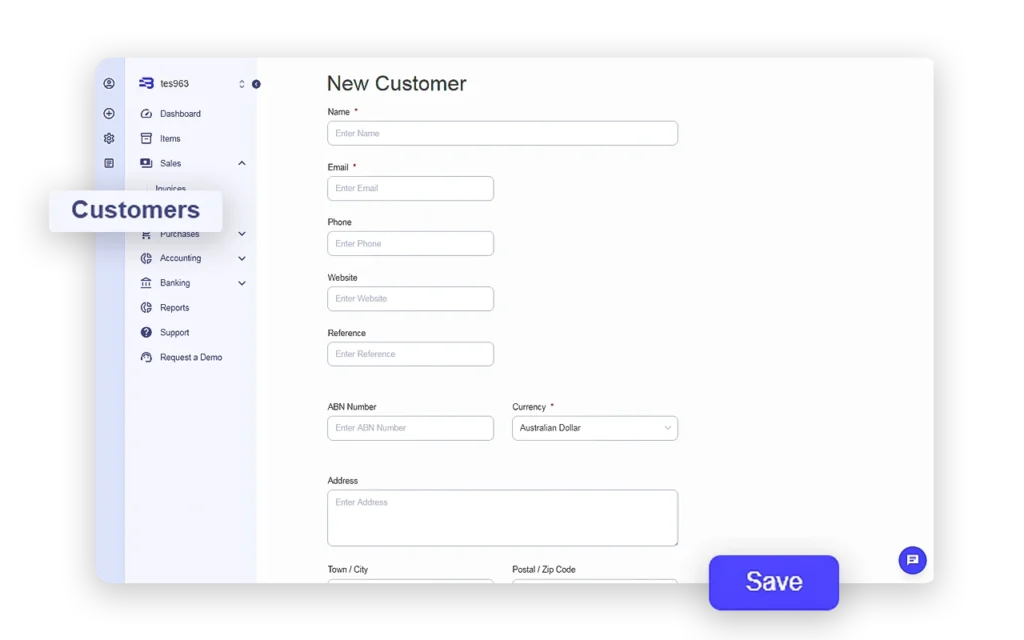The image size is (1024, 640).
Task: Click the Save button
Action: (x=774, y=583)
